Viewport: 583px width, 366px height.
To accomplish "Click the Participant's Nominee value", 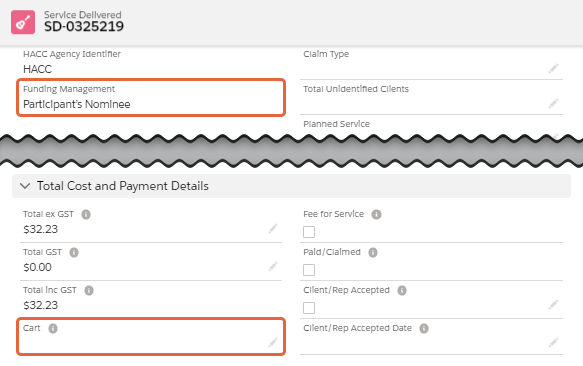I will [77, 104].
